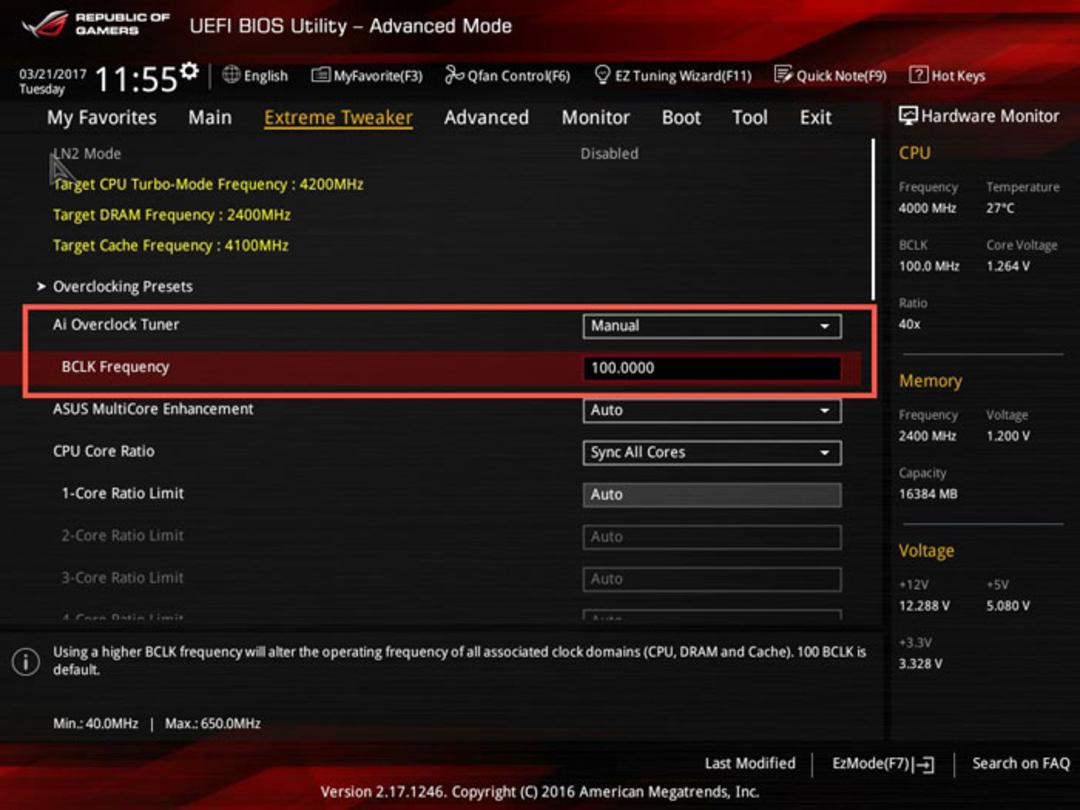The image size is (1080, 810).
Task: Click LN2 Mode's Disabled value
Action: coord(610,154)
